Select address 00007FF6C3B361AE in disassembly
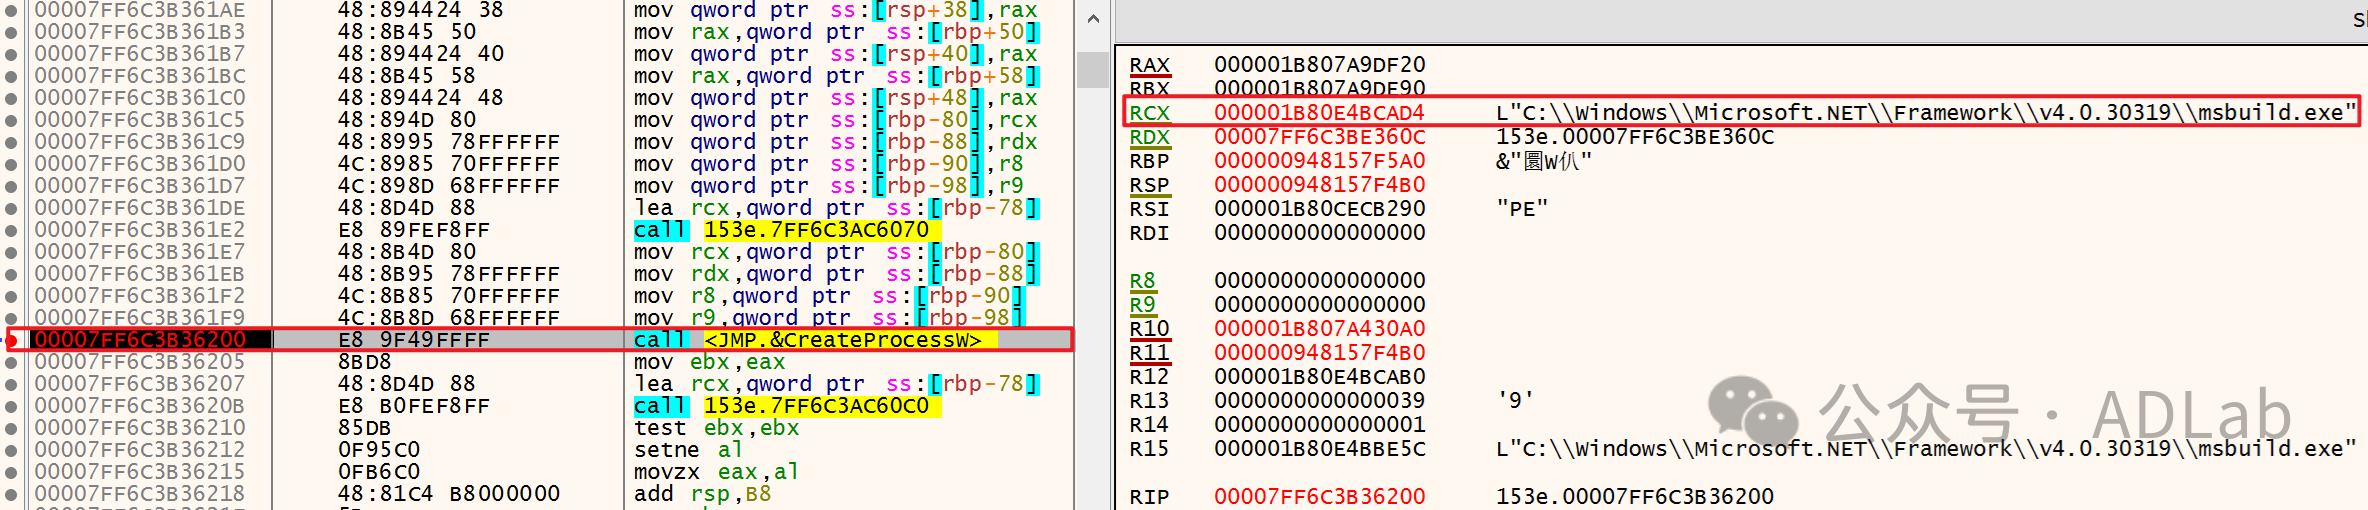The height and width of the screenshot is (510, 2368). click(140, 10)
